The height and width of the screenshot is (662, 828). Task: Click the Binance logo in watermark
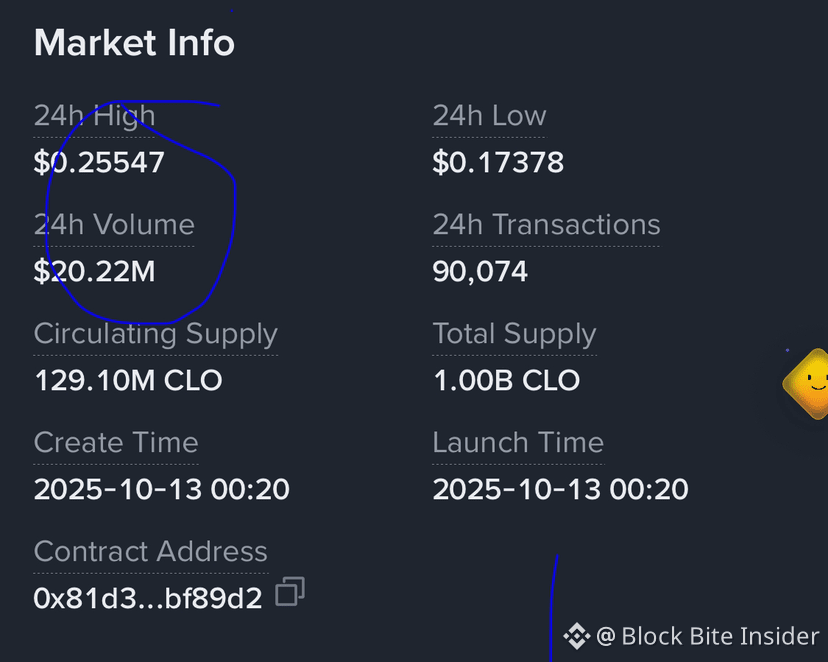pyautogui.click(x=576, y=636)
